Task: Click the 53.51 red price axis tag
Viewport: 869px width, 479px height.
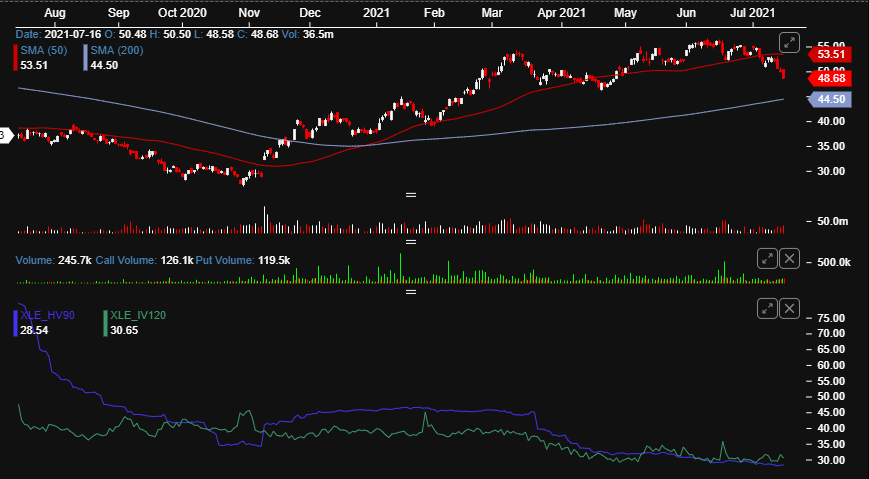Action: point(830,54)
